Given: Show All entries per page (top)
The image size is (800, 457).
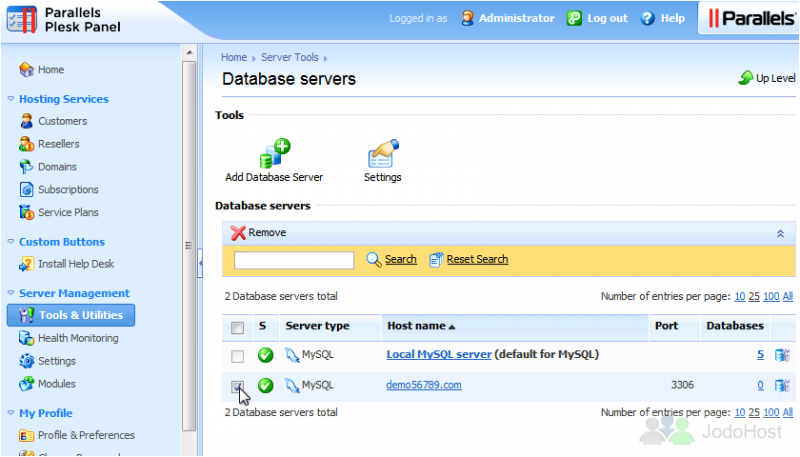Looking at the screenshot, I should click(788, 296).
